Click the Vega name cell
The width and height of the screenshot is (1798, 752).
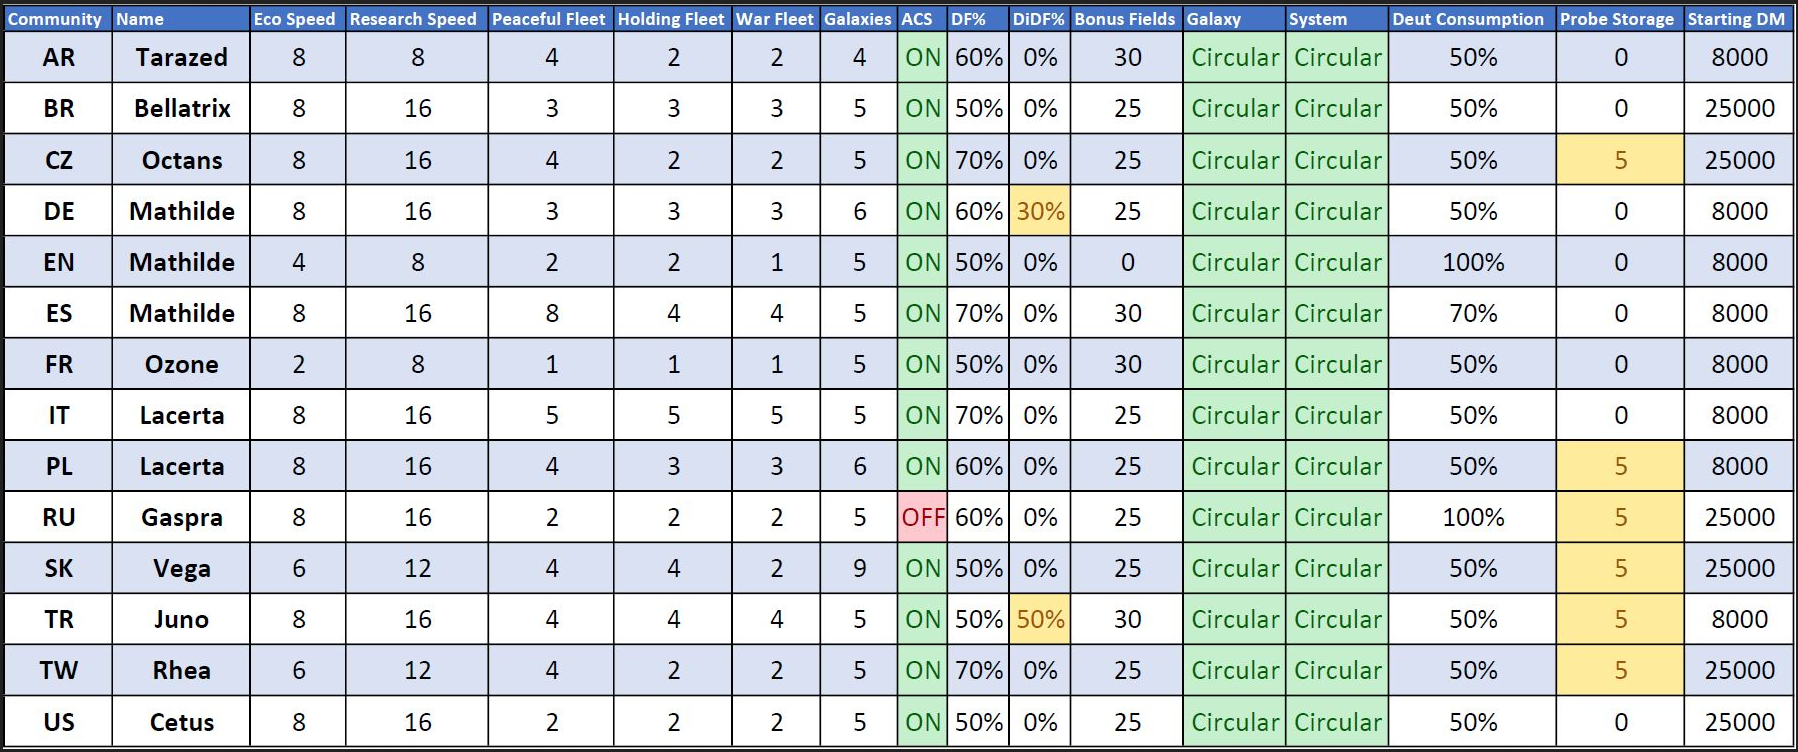point(181,568)
